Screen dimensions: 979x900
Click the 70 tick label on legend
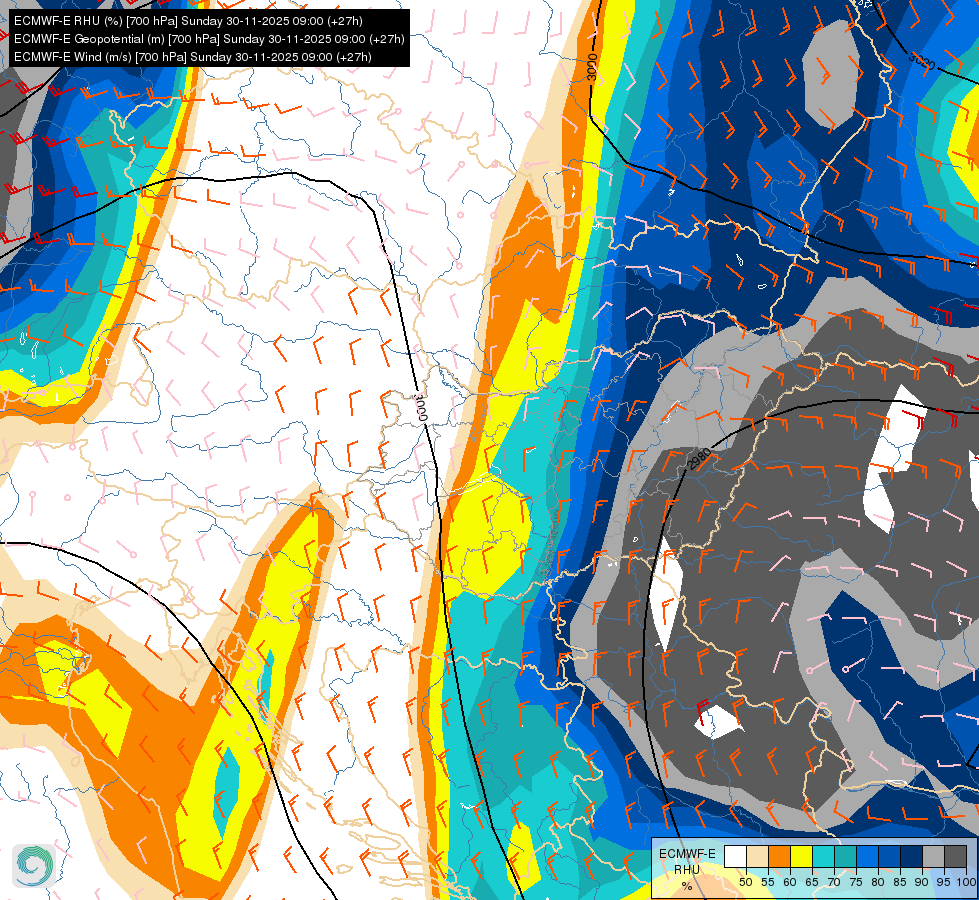click(834, 882)
